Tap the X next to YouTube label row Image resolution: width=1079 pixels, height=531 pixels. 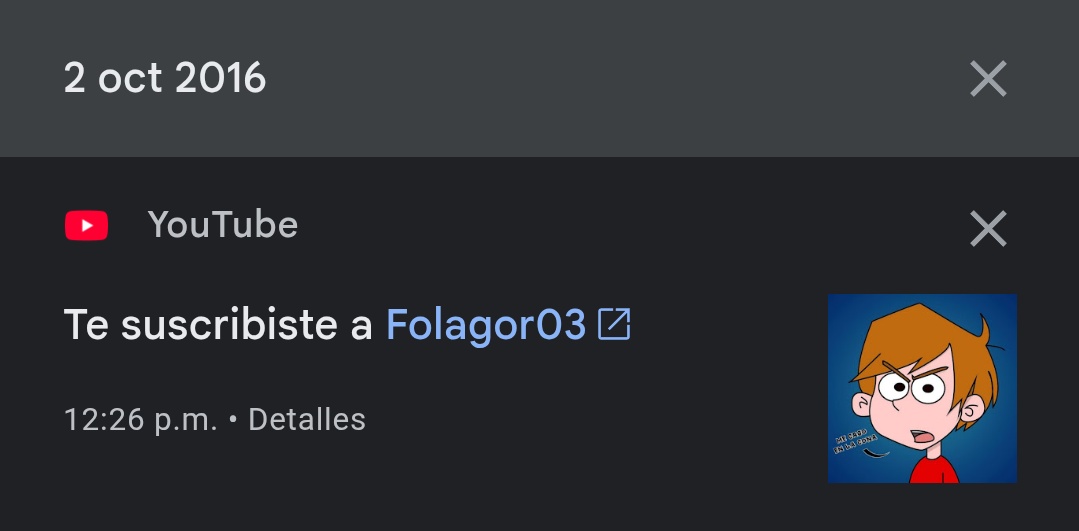pos(988,228)
